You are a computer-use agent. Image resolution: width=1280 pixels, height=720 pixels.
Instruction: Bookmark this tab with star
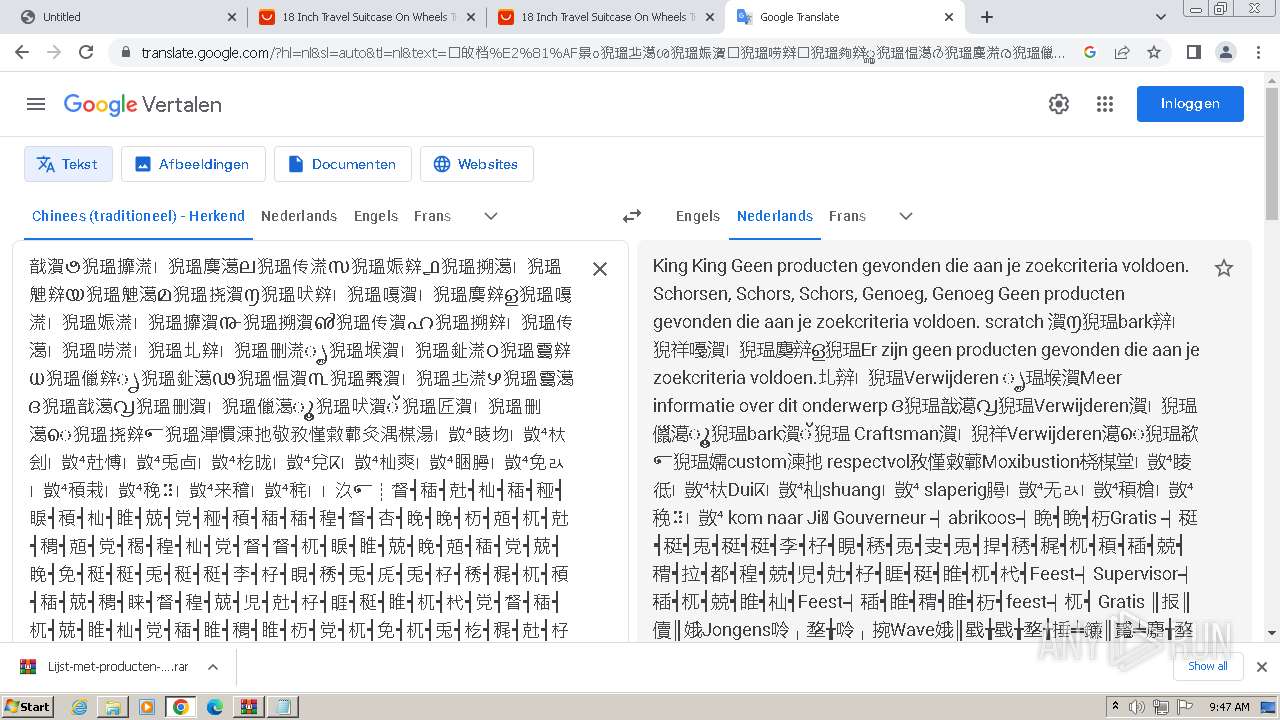coord(1154,52)
